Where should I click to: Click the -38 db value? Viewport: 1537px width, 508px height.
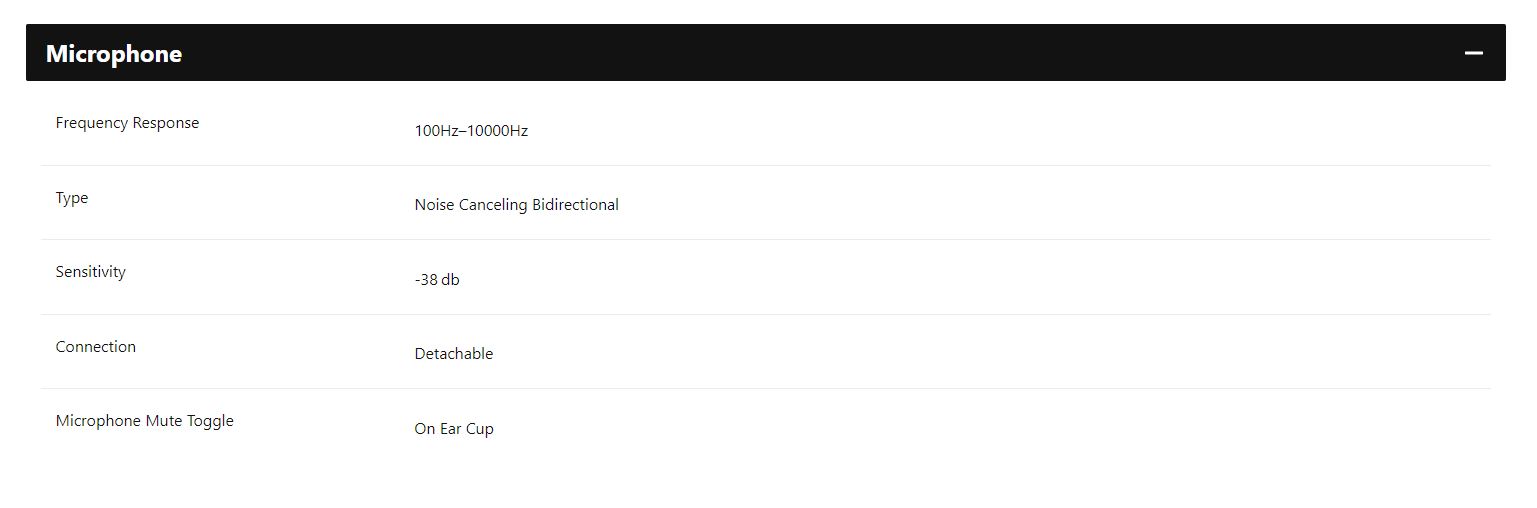[437, 280]
